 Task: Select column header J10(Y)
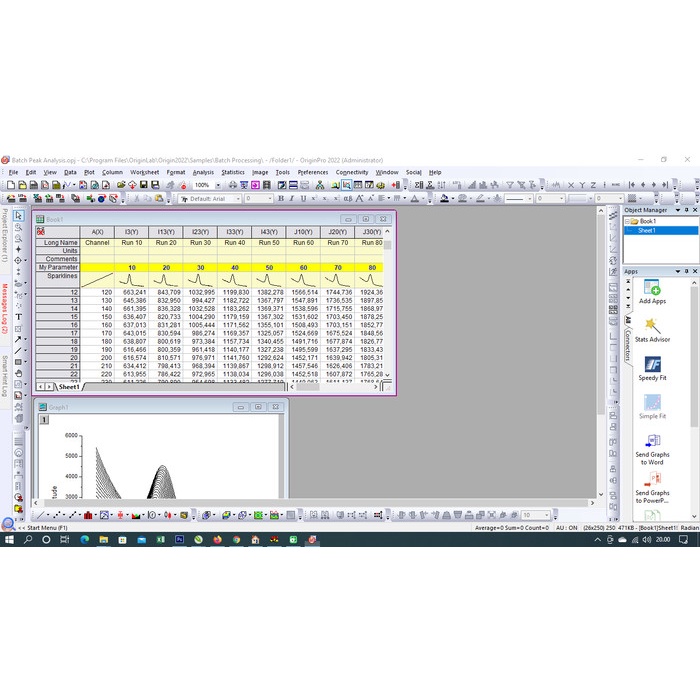click(303, 232)
